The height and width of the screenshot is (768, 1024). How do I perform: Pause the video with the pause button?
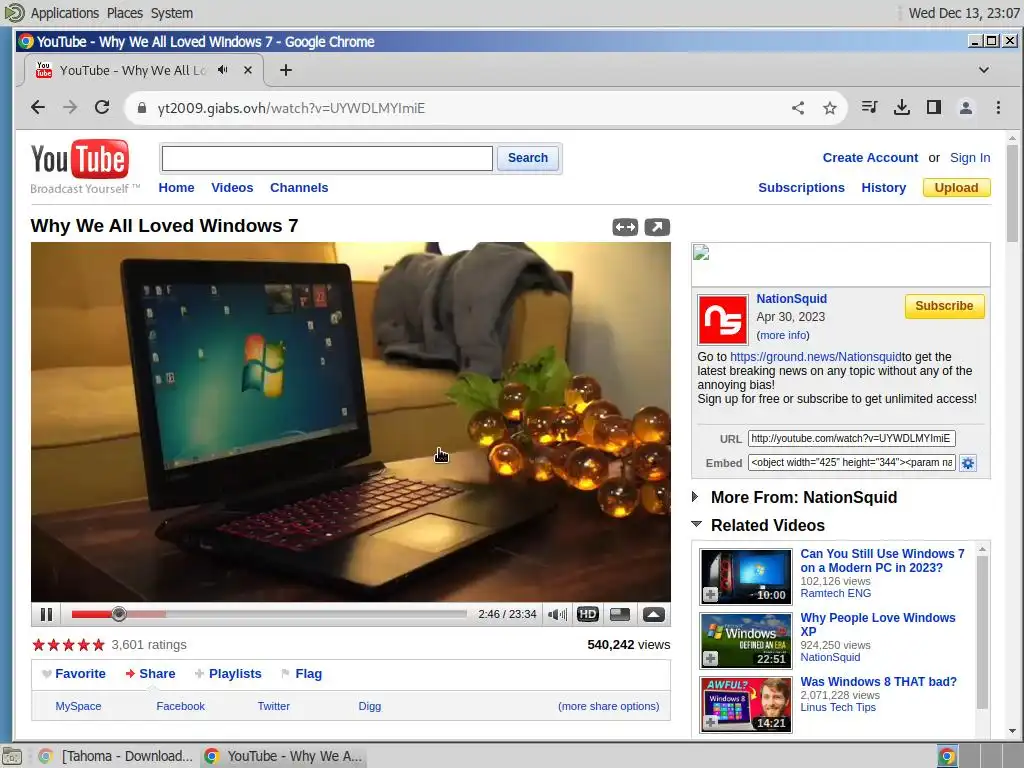pyautogui.click(x=46, y=615)
